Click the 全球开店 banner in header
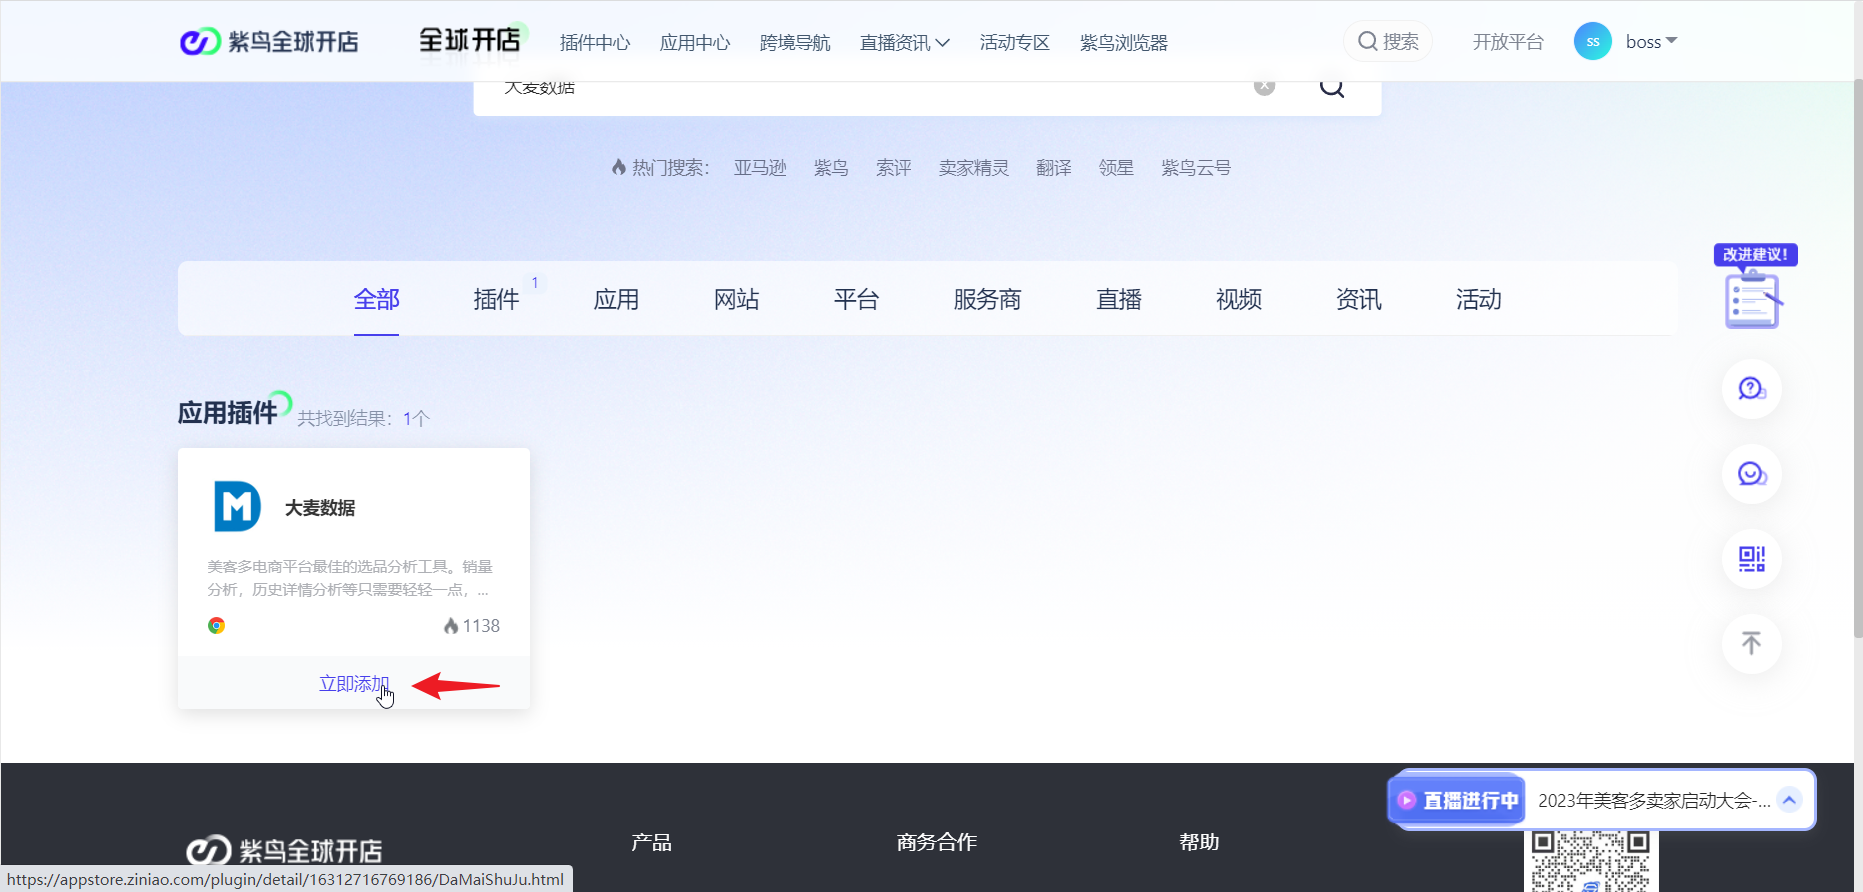This screenshot has height=892, width=1863. (x=472, y=40)
